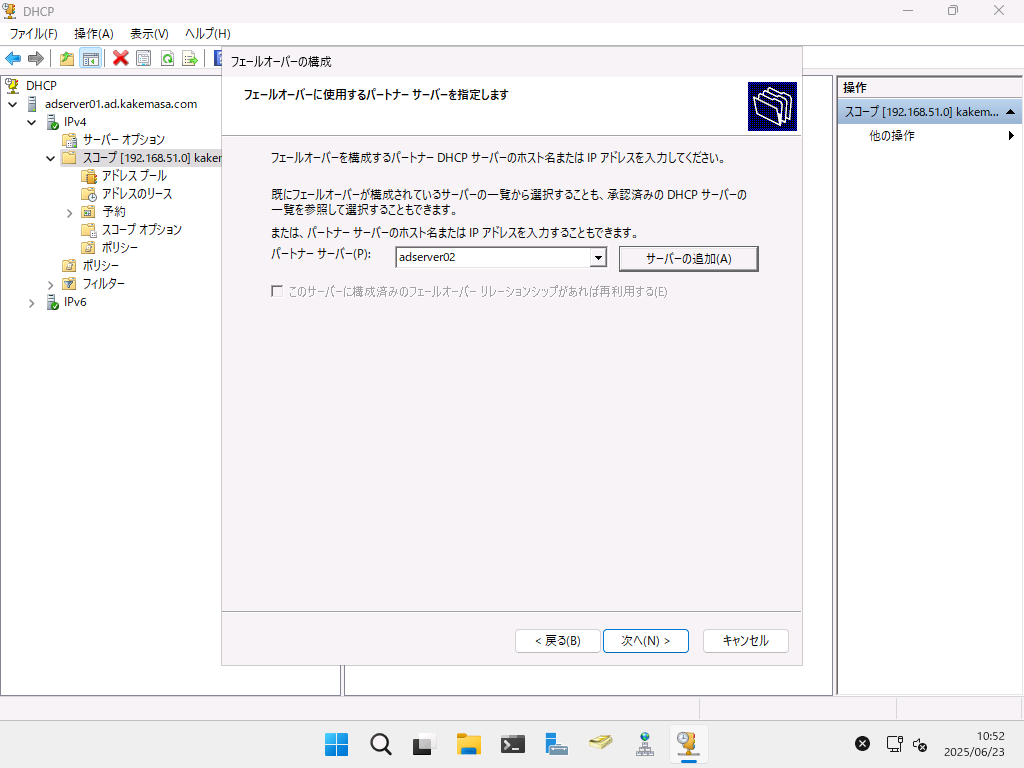Select the アドレスのリース tree item
This screenshot has width=1024, height=768.
tap(137, 194)
